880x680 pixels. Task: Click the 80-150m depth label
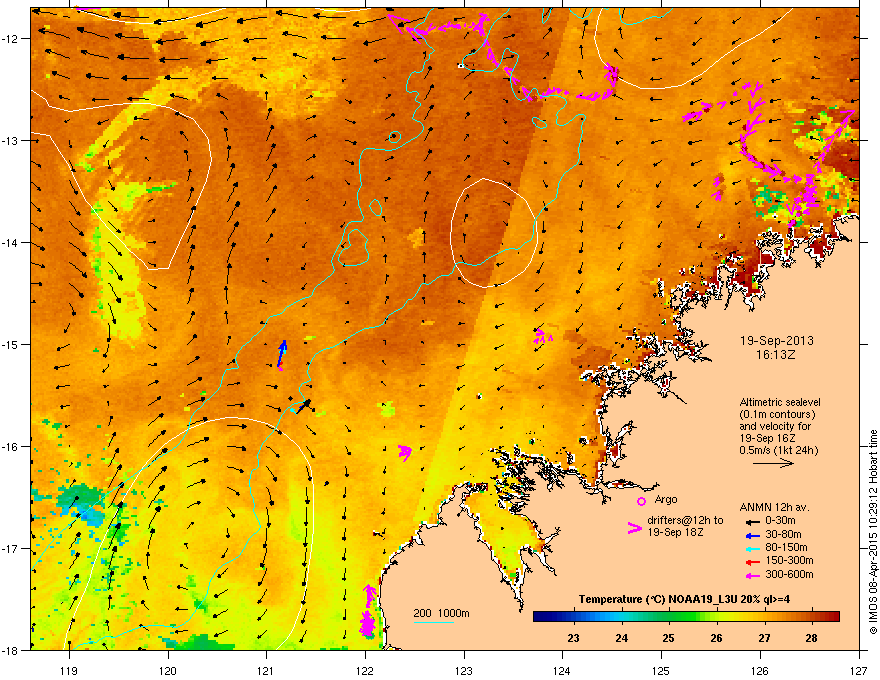pyautogui.click(x=786, y=548)
